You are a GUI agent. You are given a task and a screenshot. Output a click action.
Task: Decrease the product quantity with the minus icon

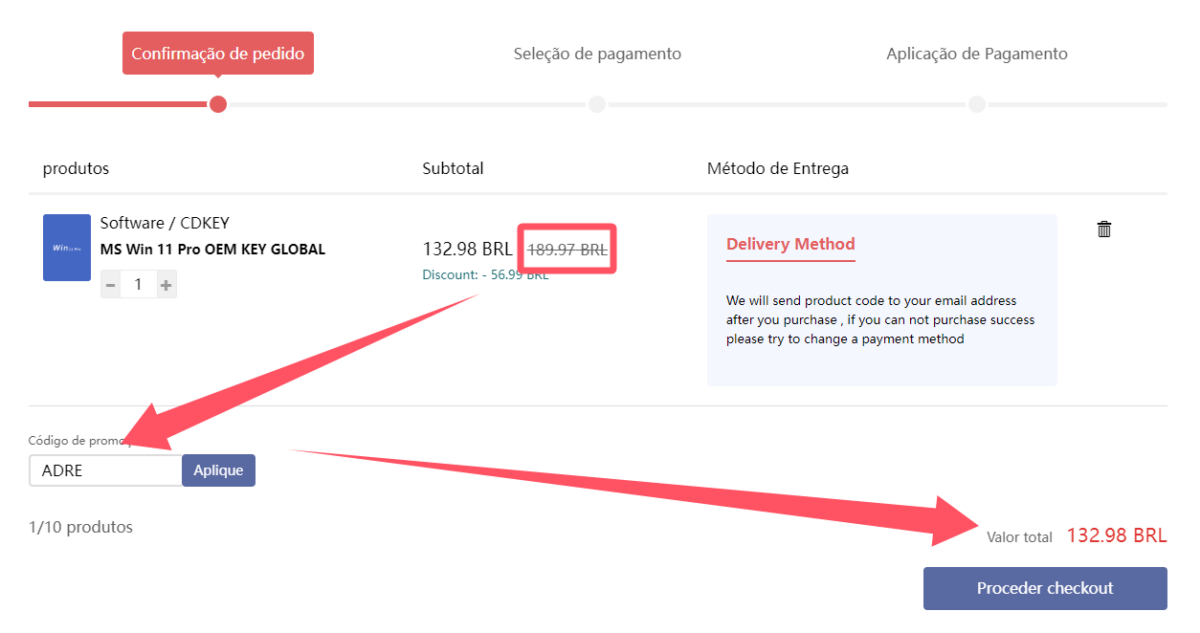pos(112,284)
